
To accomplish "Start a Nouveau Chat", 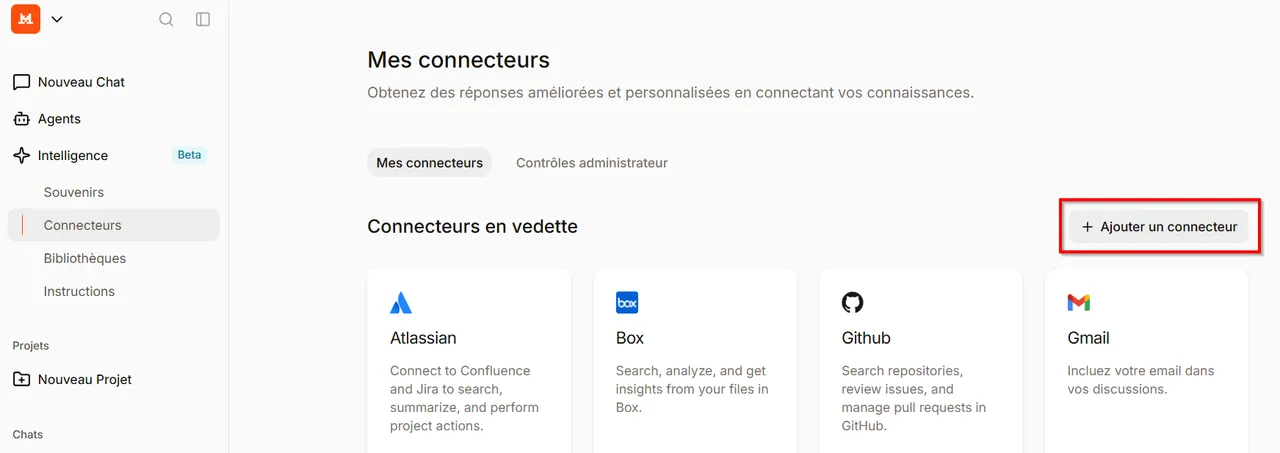I will [x=80, y=82].
